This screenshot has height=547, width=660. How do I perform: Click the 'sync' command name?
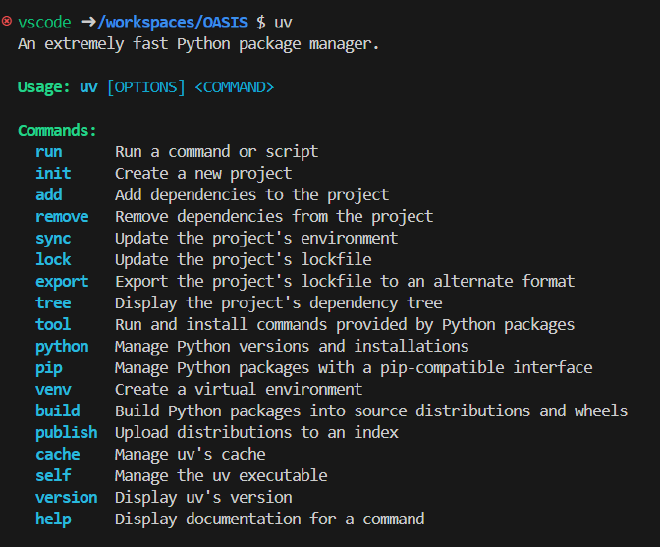pyautogui.click(x=53, y=239)
